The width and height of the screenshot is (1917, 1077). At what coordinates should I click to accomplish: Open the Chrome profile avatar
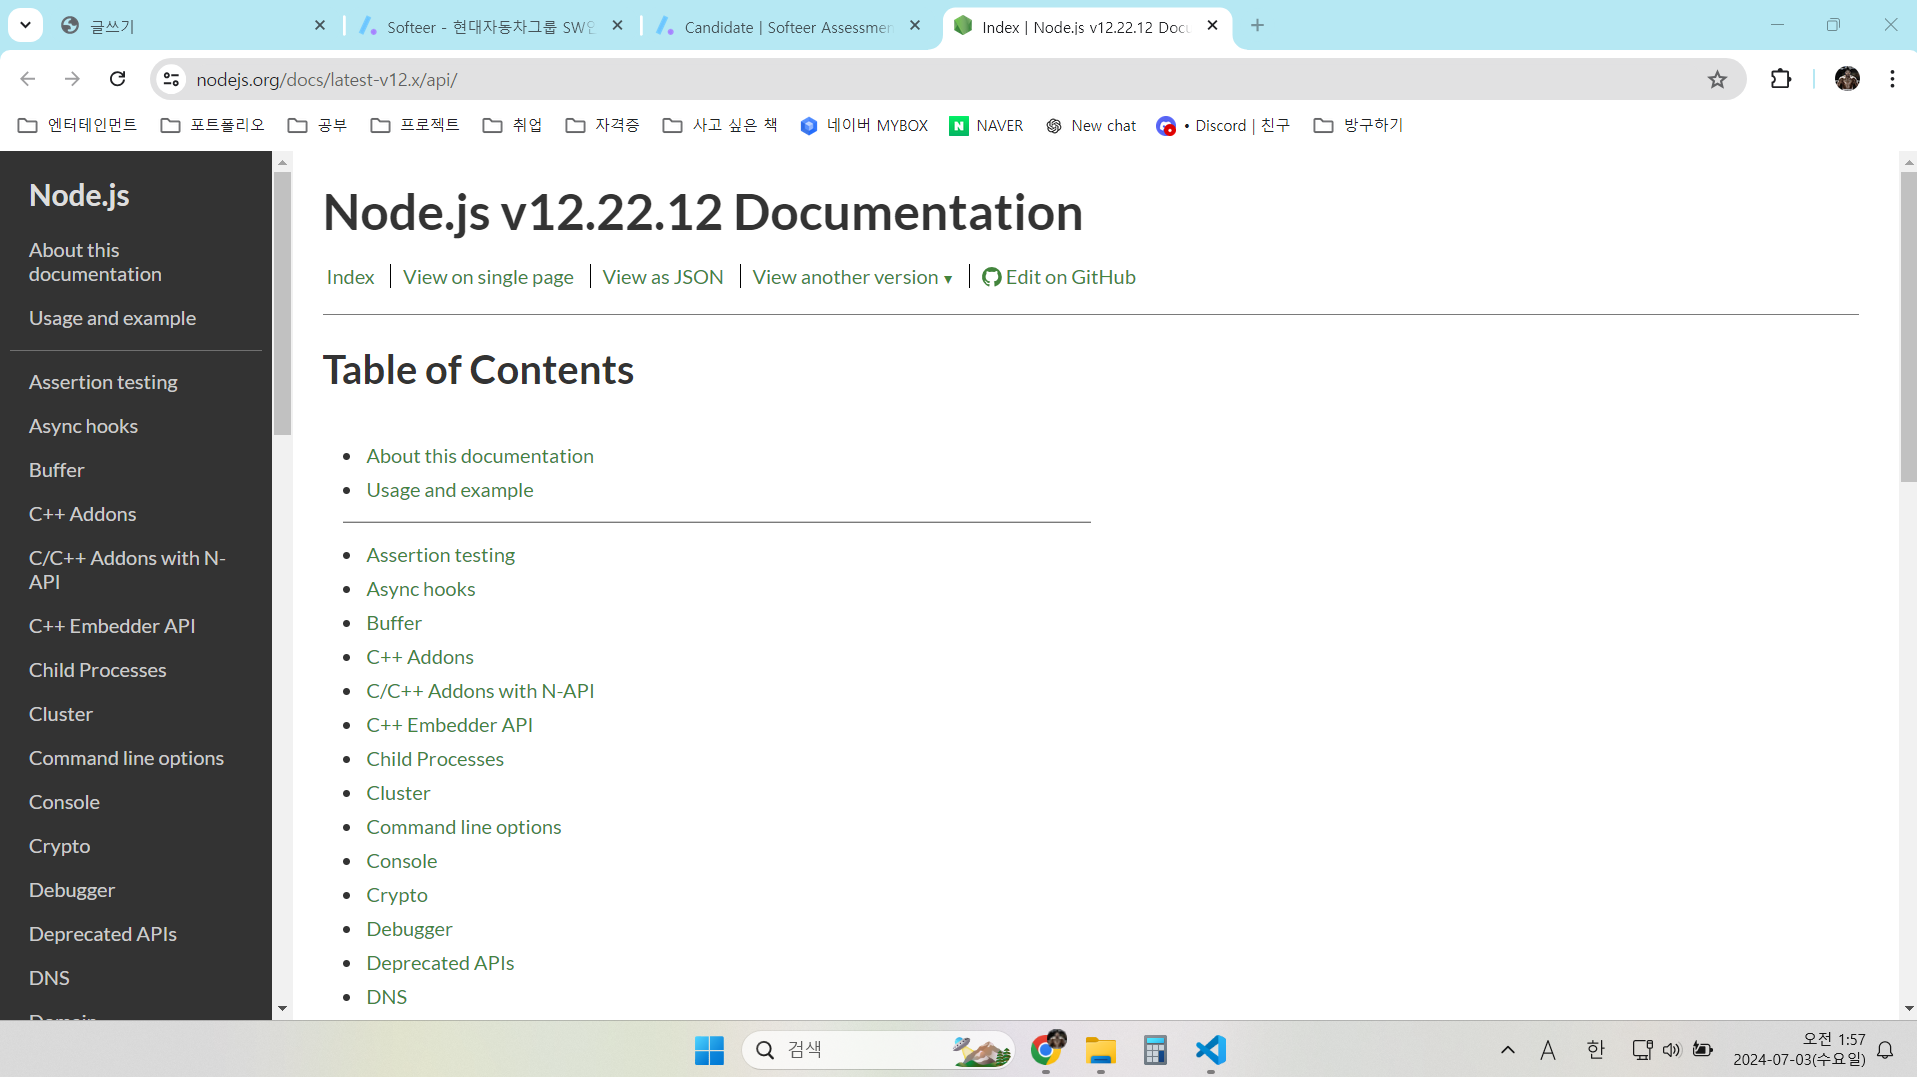point(1847,79)
